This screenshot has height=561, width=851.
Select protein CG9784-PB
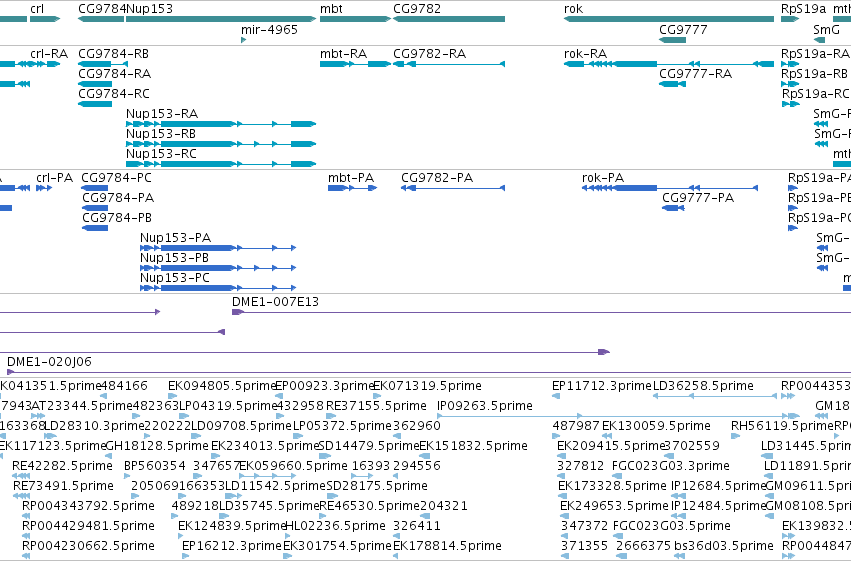[x=95, y=228]
